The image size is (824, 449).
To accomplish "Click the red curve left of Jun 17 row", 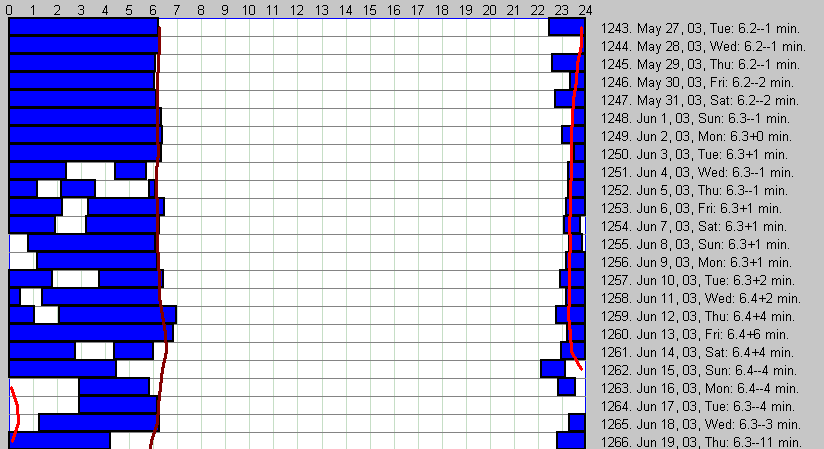I will [x=17, y=405].
